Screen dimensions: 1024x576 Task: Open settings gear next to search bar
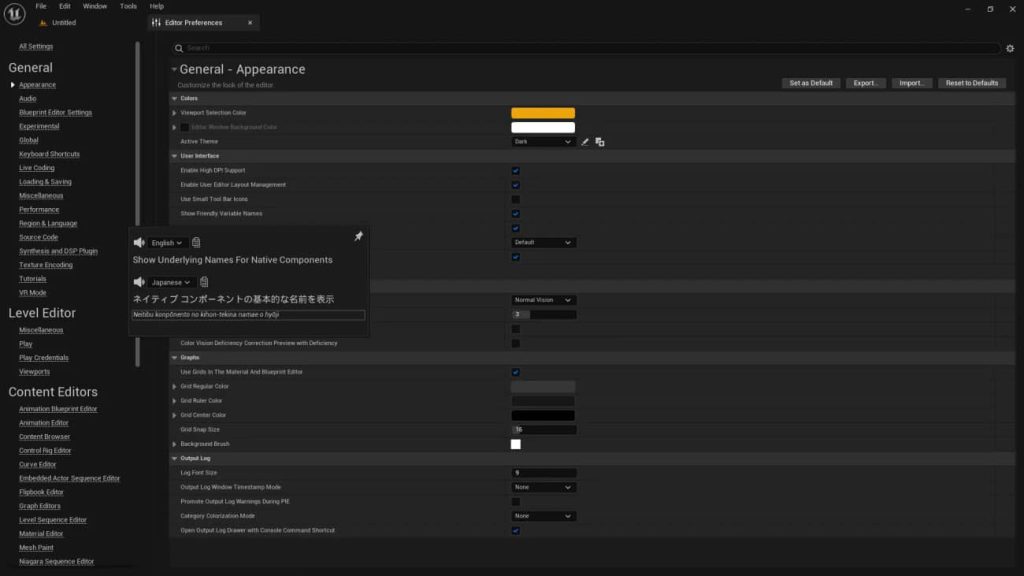click(x=1010, y=48)
